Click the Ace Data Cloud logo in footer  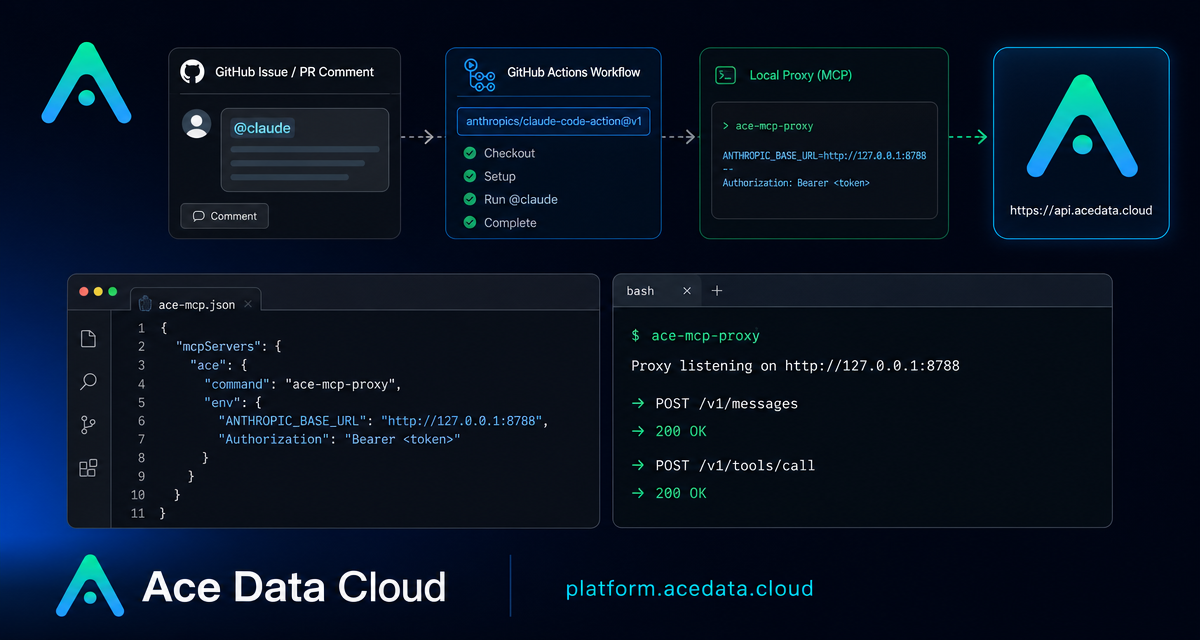[x=89, y=585]
